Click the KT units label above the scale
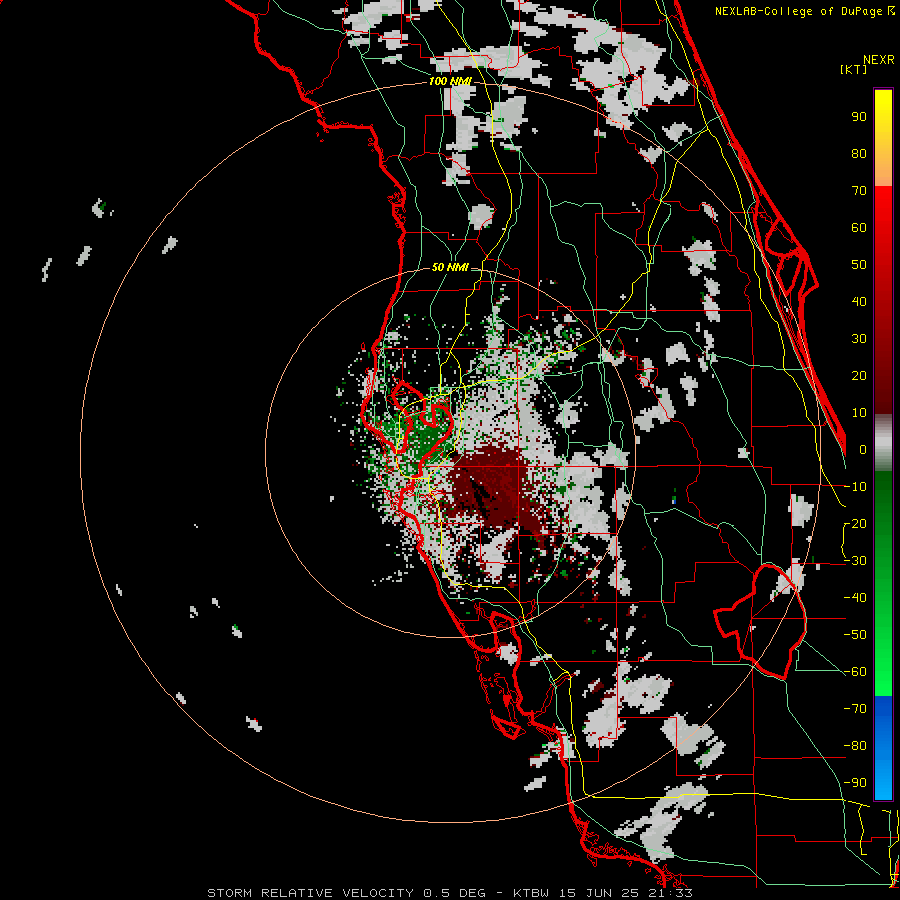The height and width of the screenshot is (900, 900). pos(854,69)
